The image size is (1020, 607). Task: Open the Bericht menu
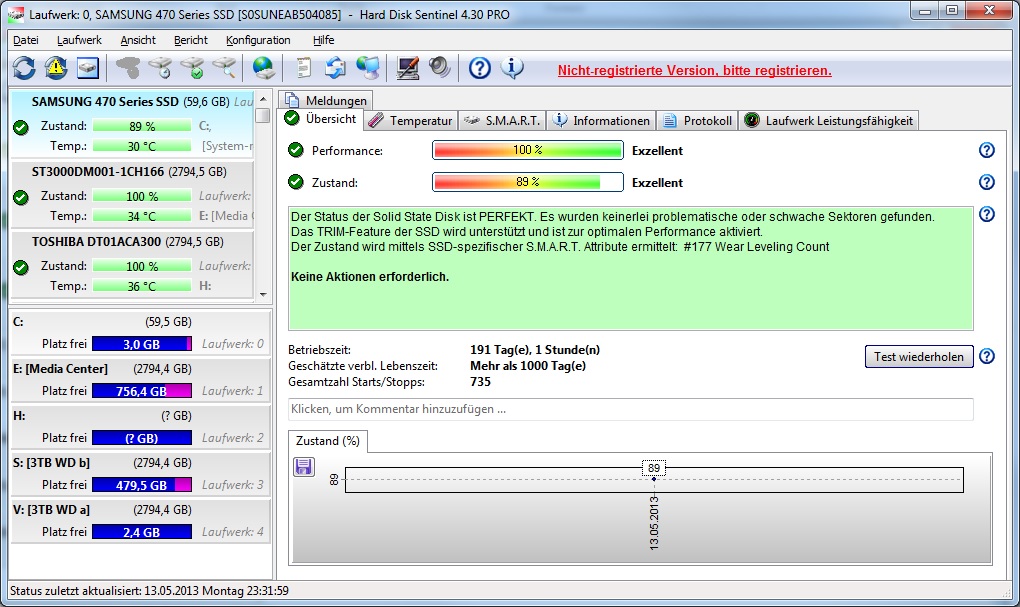pyautogui.click(x=191, y=40)
